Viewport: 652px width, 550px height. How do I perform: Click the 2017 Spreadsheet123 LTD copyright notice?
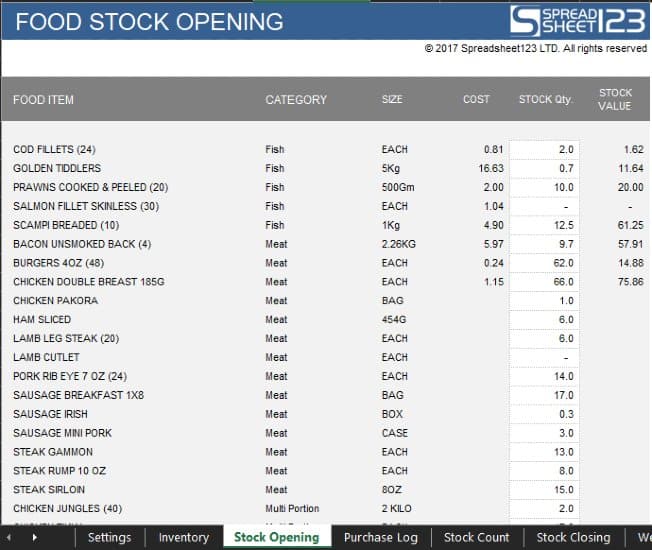(x=536, y=49)
